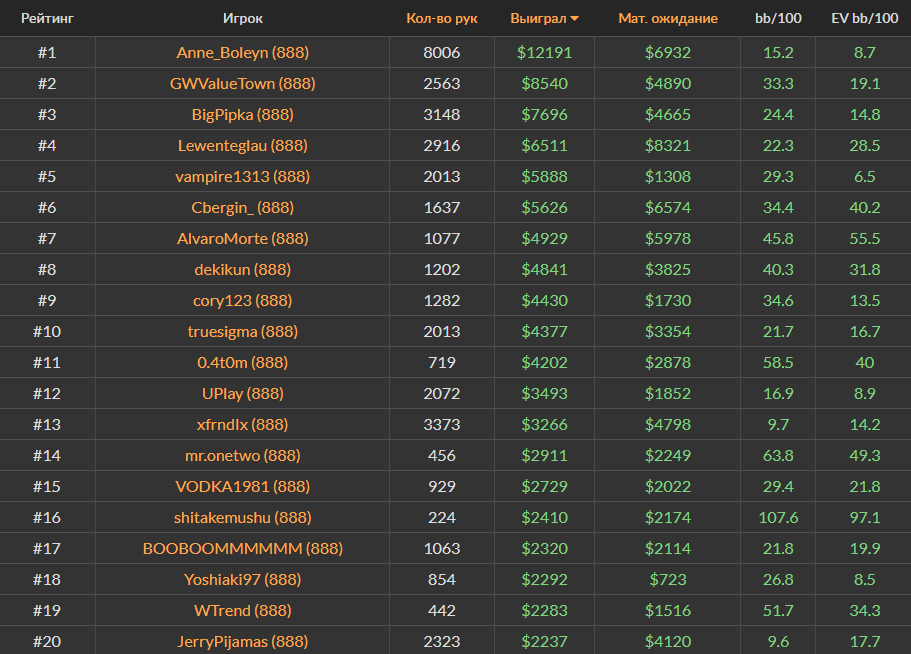This screenshot has height=654, width=911.
Task: Select player BigPipka (888)
Action: pyautogui.click(x=243, y=114)
